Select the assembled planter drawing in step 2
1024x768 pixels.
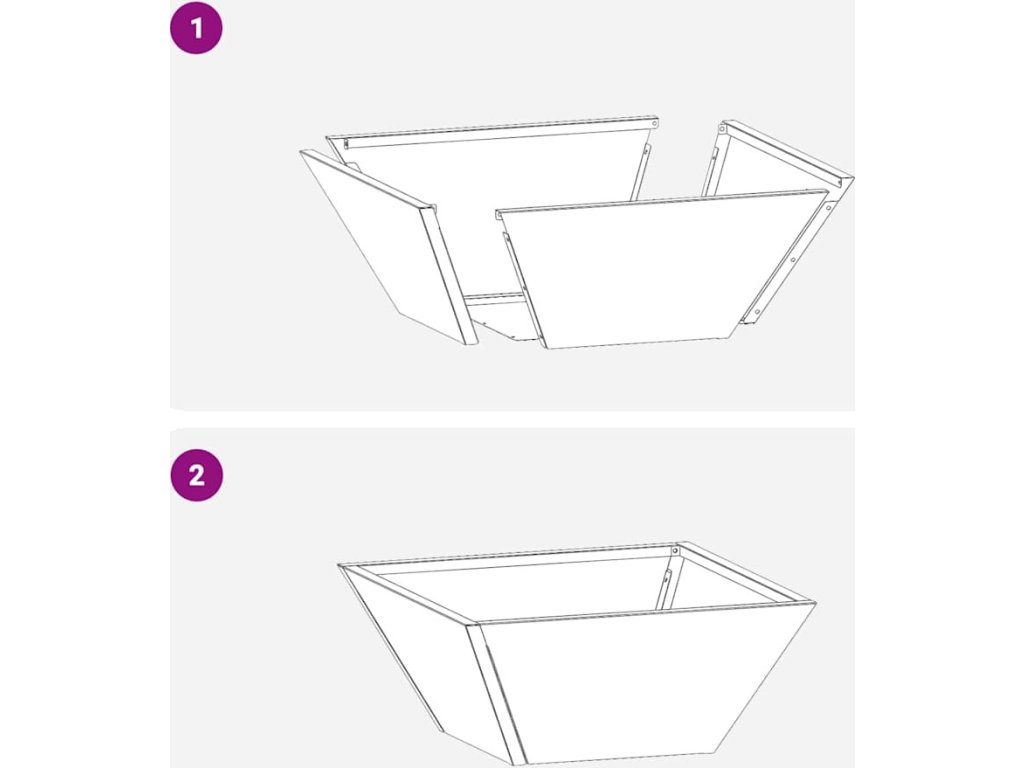click(x=577, y=653)
